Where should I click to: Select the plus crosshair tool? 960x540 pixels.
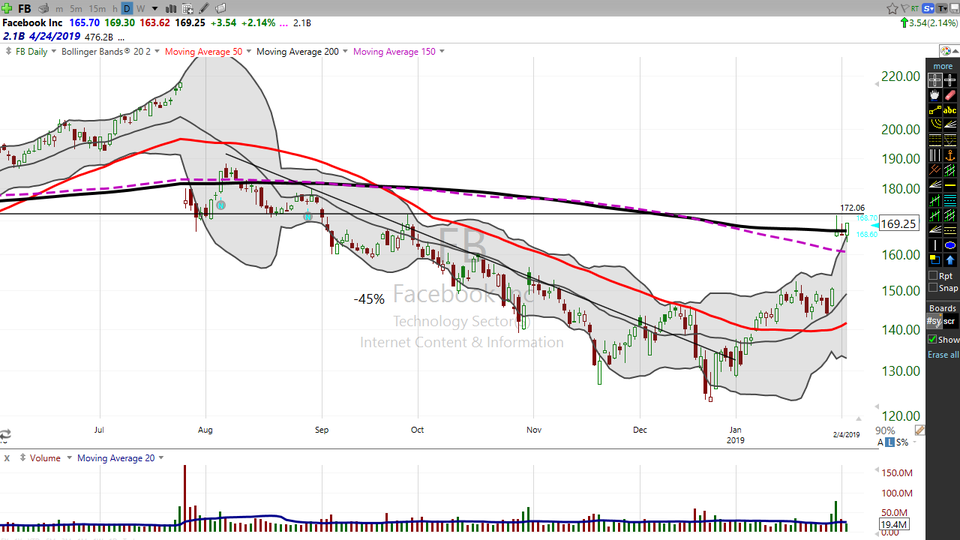950,80
